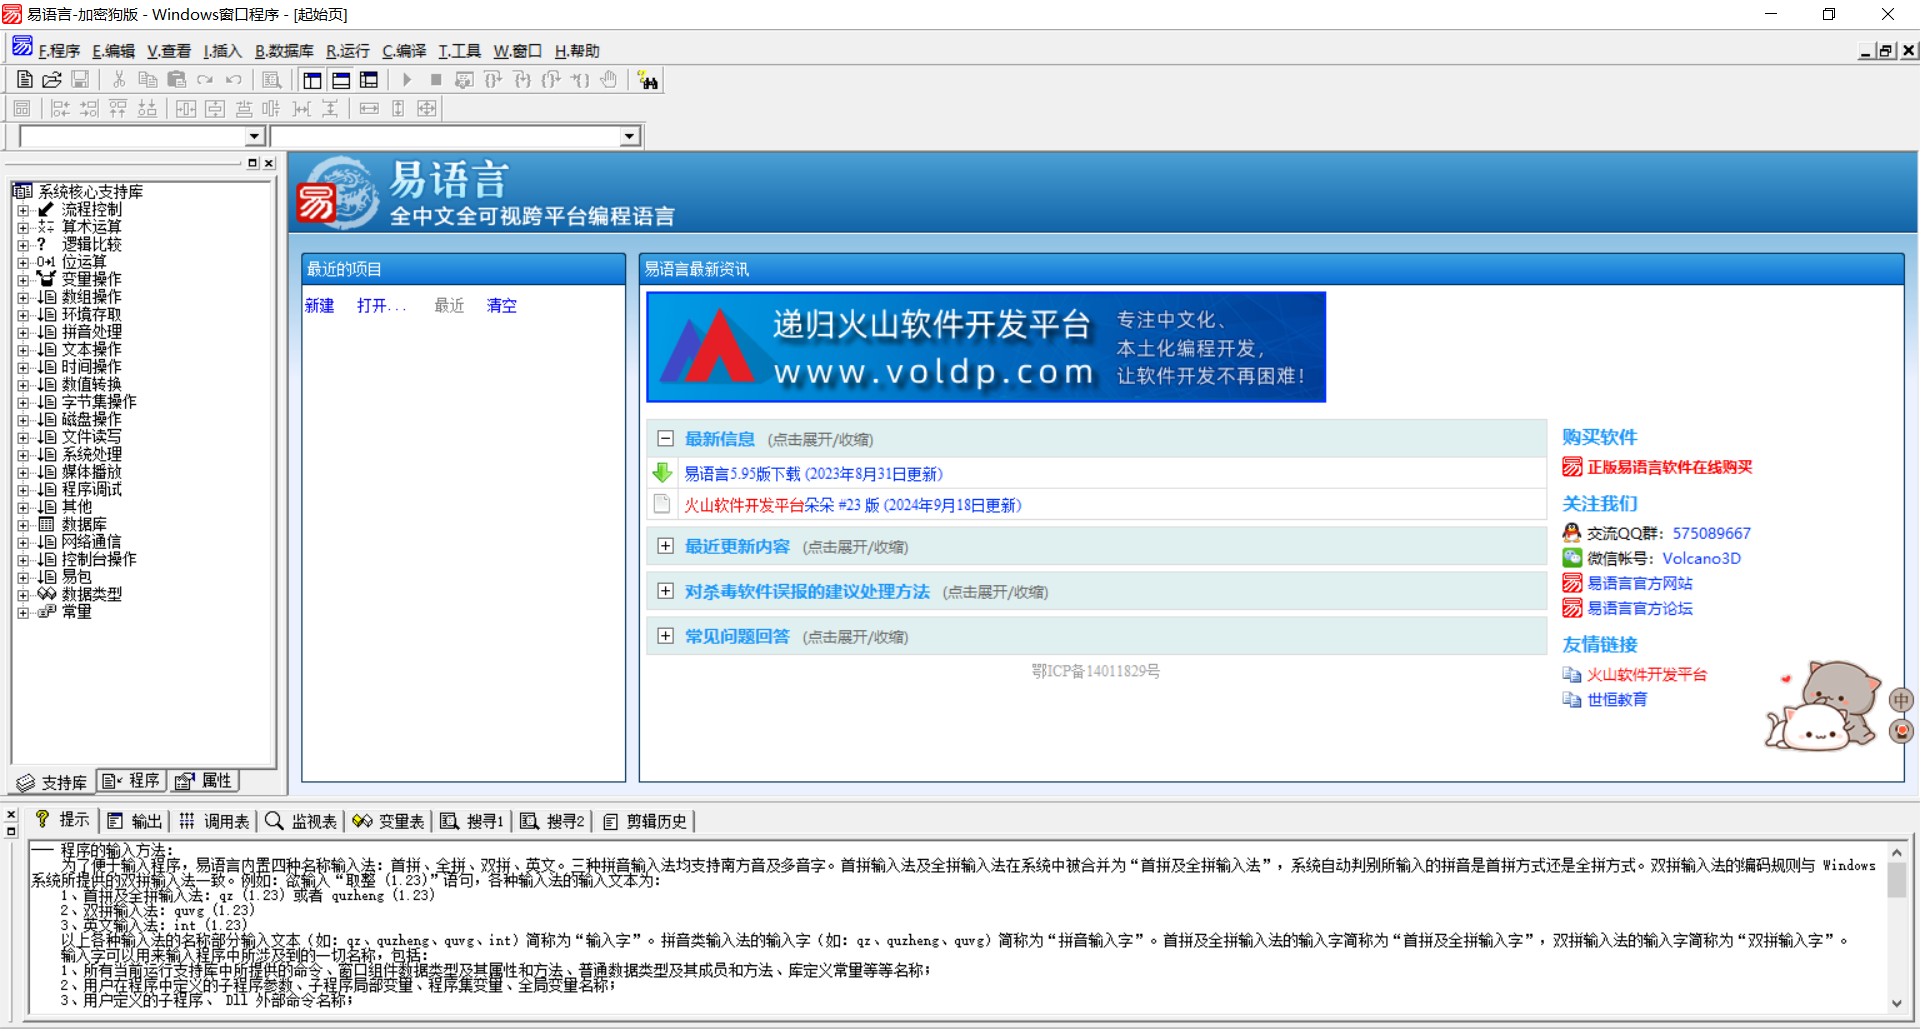Expand the 网络通信 tree node
This screenshot has width=1920, height=1030.
click(23, 542)
